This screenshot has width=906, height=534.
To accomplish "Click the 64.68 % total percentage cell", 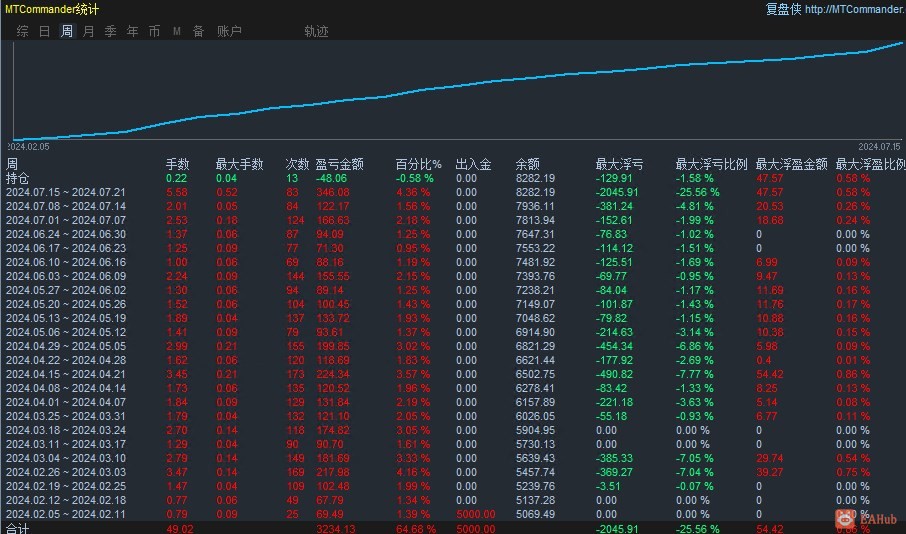I will point(416,529).
